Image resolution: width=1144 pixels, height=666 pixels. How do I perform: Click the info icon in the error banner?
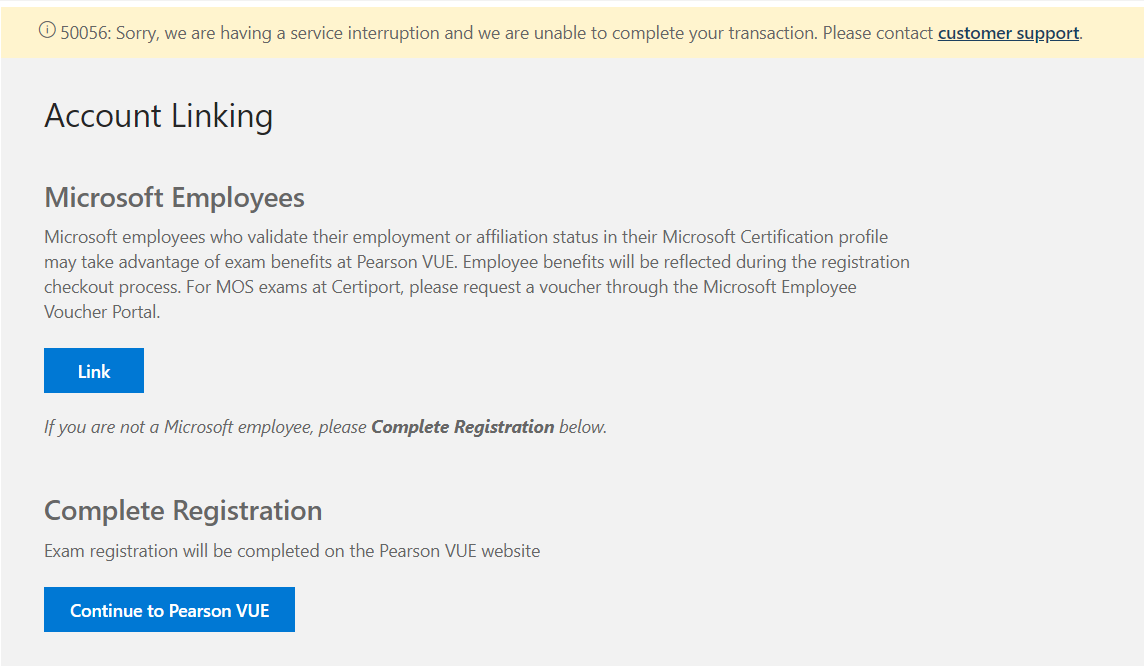[47, 30]
